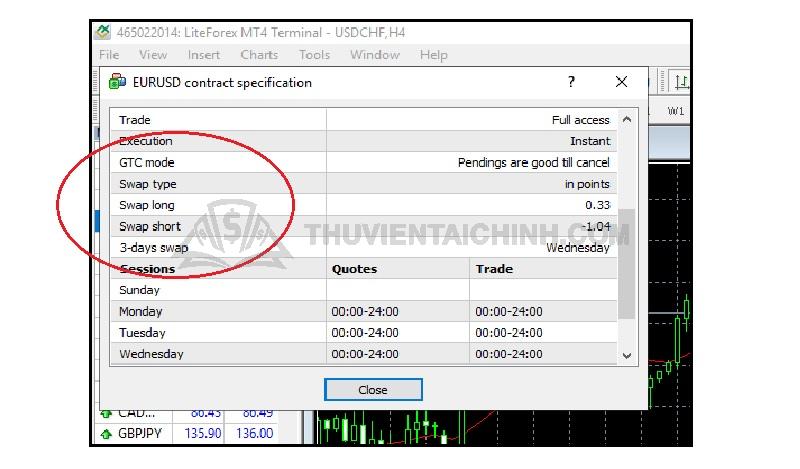Viewport: 800px width, 469px height.
Task: Select the 3-days swap row
Action: [364, 248]
